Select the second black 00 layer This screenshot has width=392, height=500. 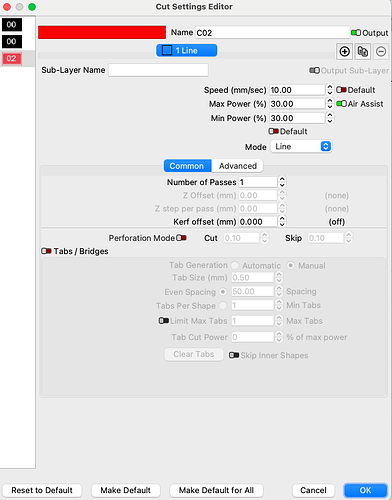(x=12, y=42)
